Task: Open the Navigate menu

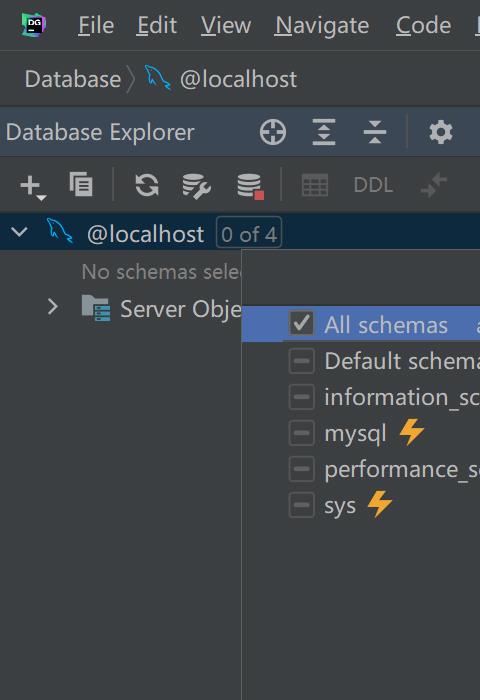Action: click(x=321, y=25)
